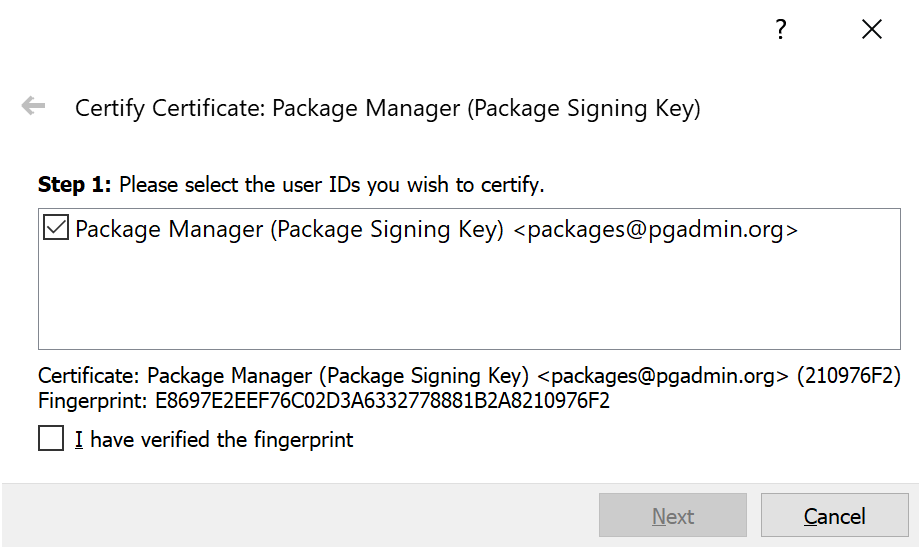Click the 'Certificate:' label text
921x549 pixels.
[89, 377]
